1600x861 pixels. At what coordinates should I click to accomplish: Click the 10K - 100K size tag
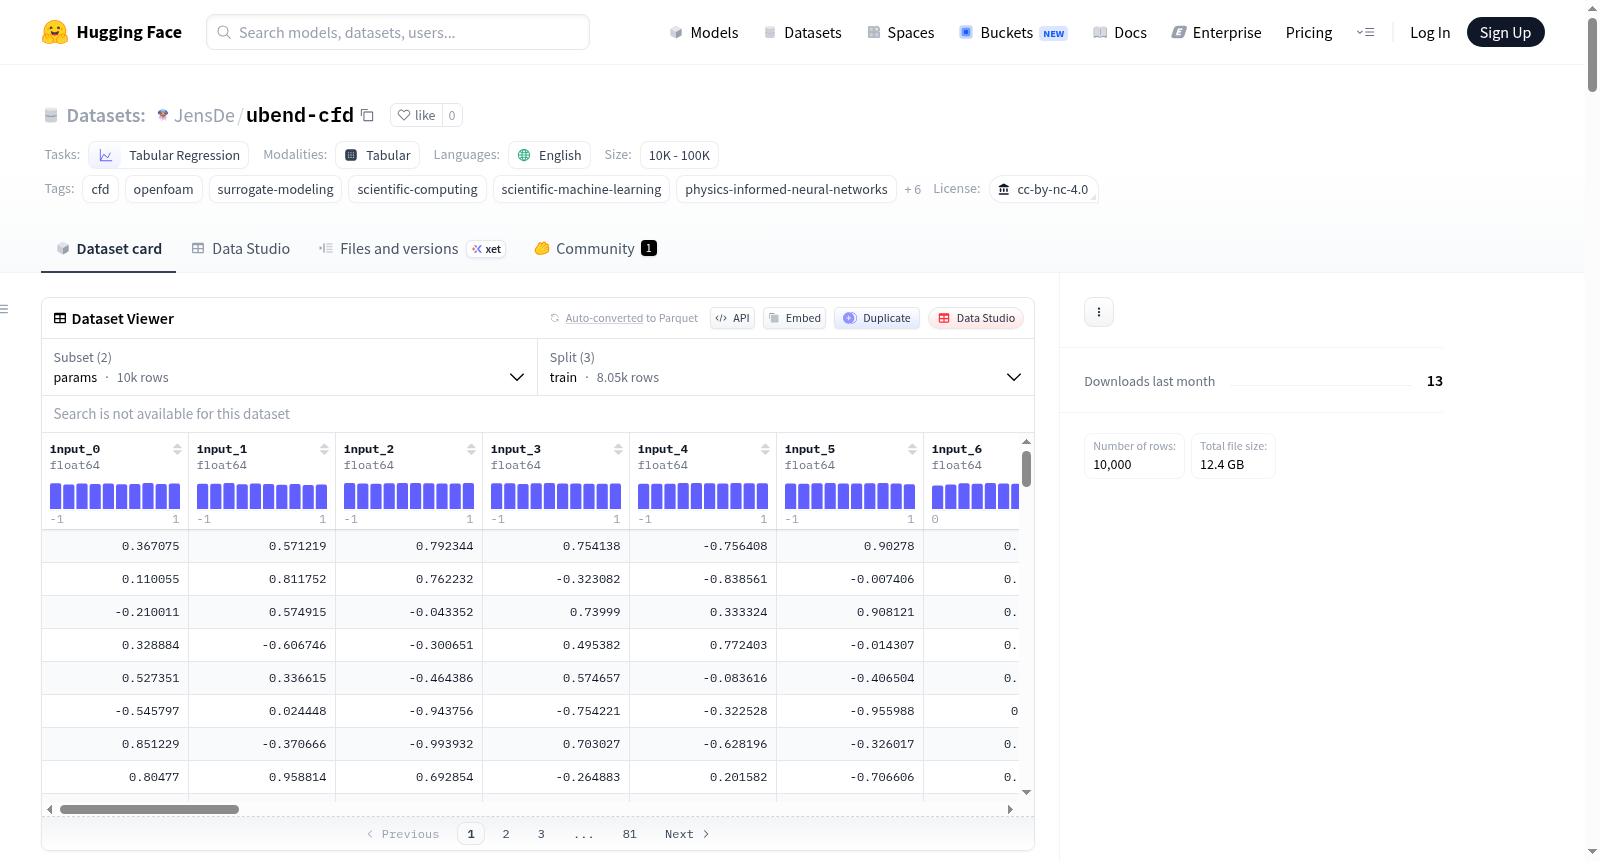[x=679, y=155]
